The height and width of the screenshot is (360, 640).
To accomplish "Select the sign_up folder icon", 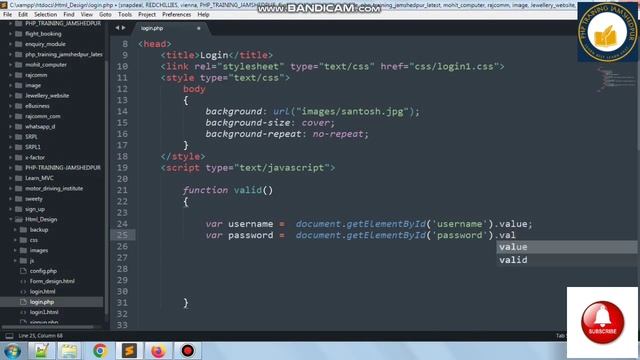I will click(18, 209).
